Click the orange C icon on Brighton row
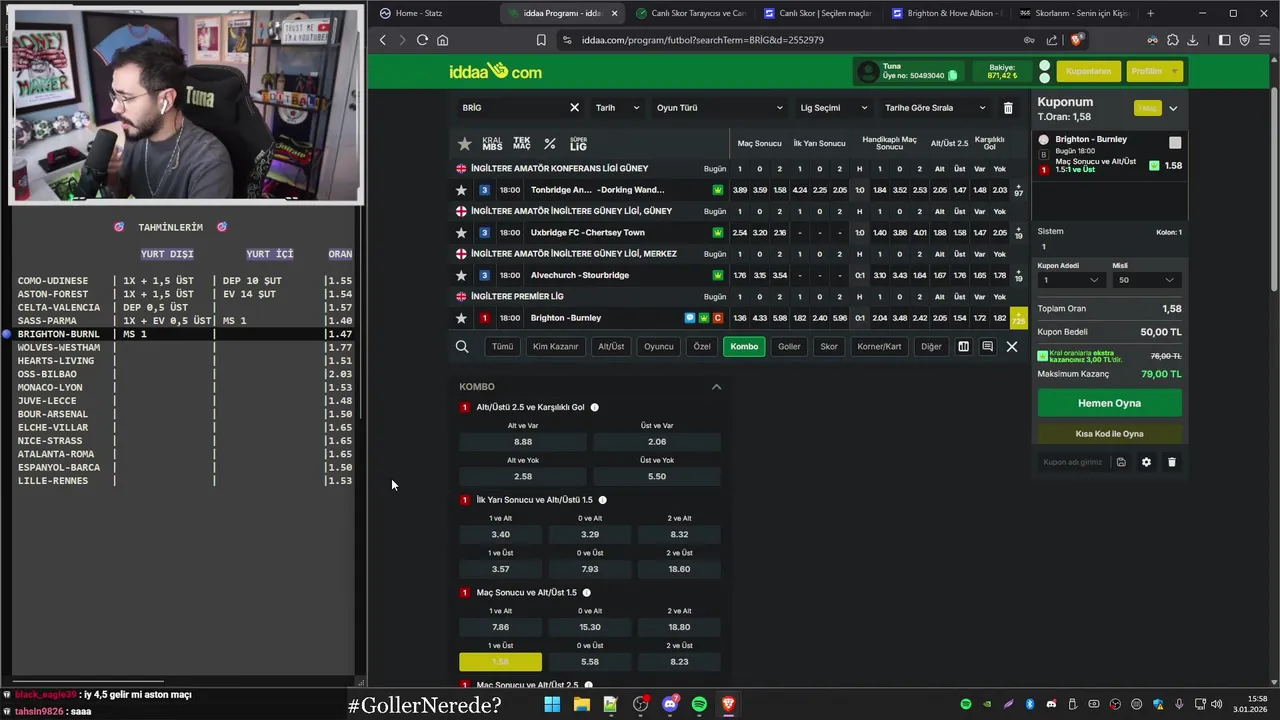 coord(718,318)
